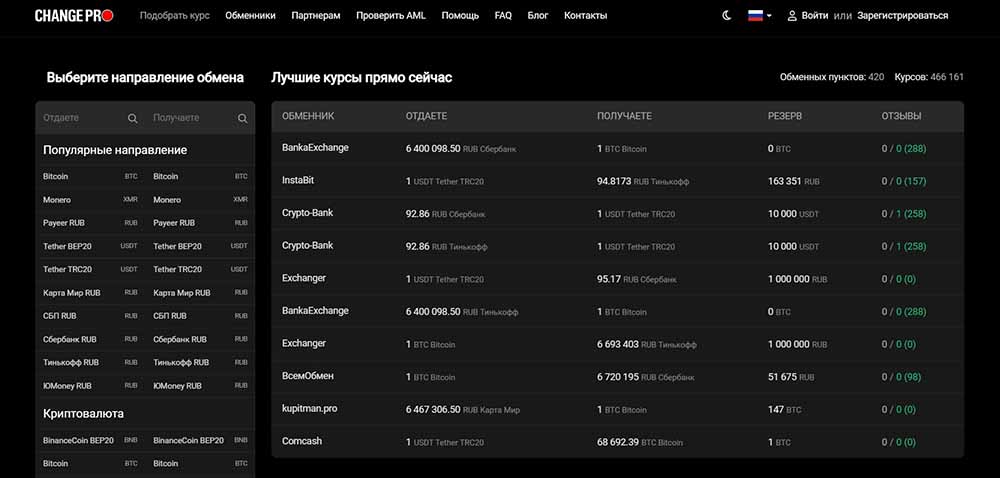Image resolution: width=1000 pixels, height=478 pixels.
Task: Open Обменники menu item
Action: tap(251, 16)
